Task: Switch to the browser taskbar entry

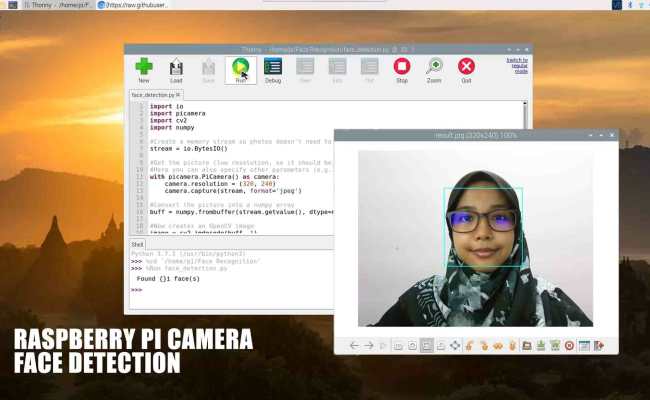Action: [x=133, y=5]
